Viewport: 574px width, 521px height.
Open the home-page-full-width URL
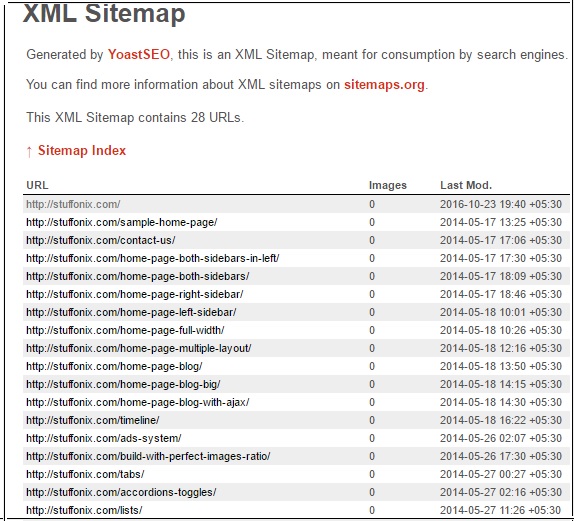(125, 330)
